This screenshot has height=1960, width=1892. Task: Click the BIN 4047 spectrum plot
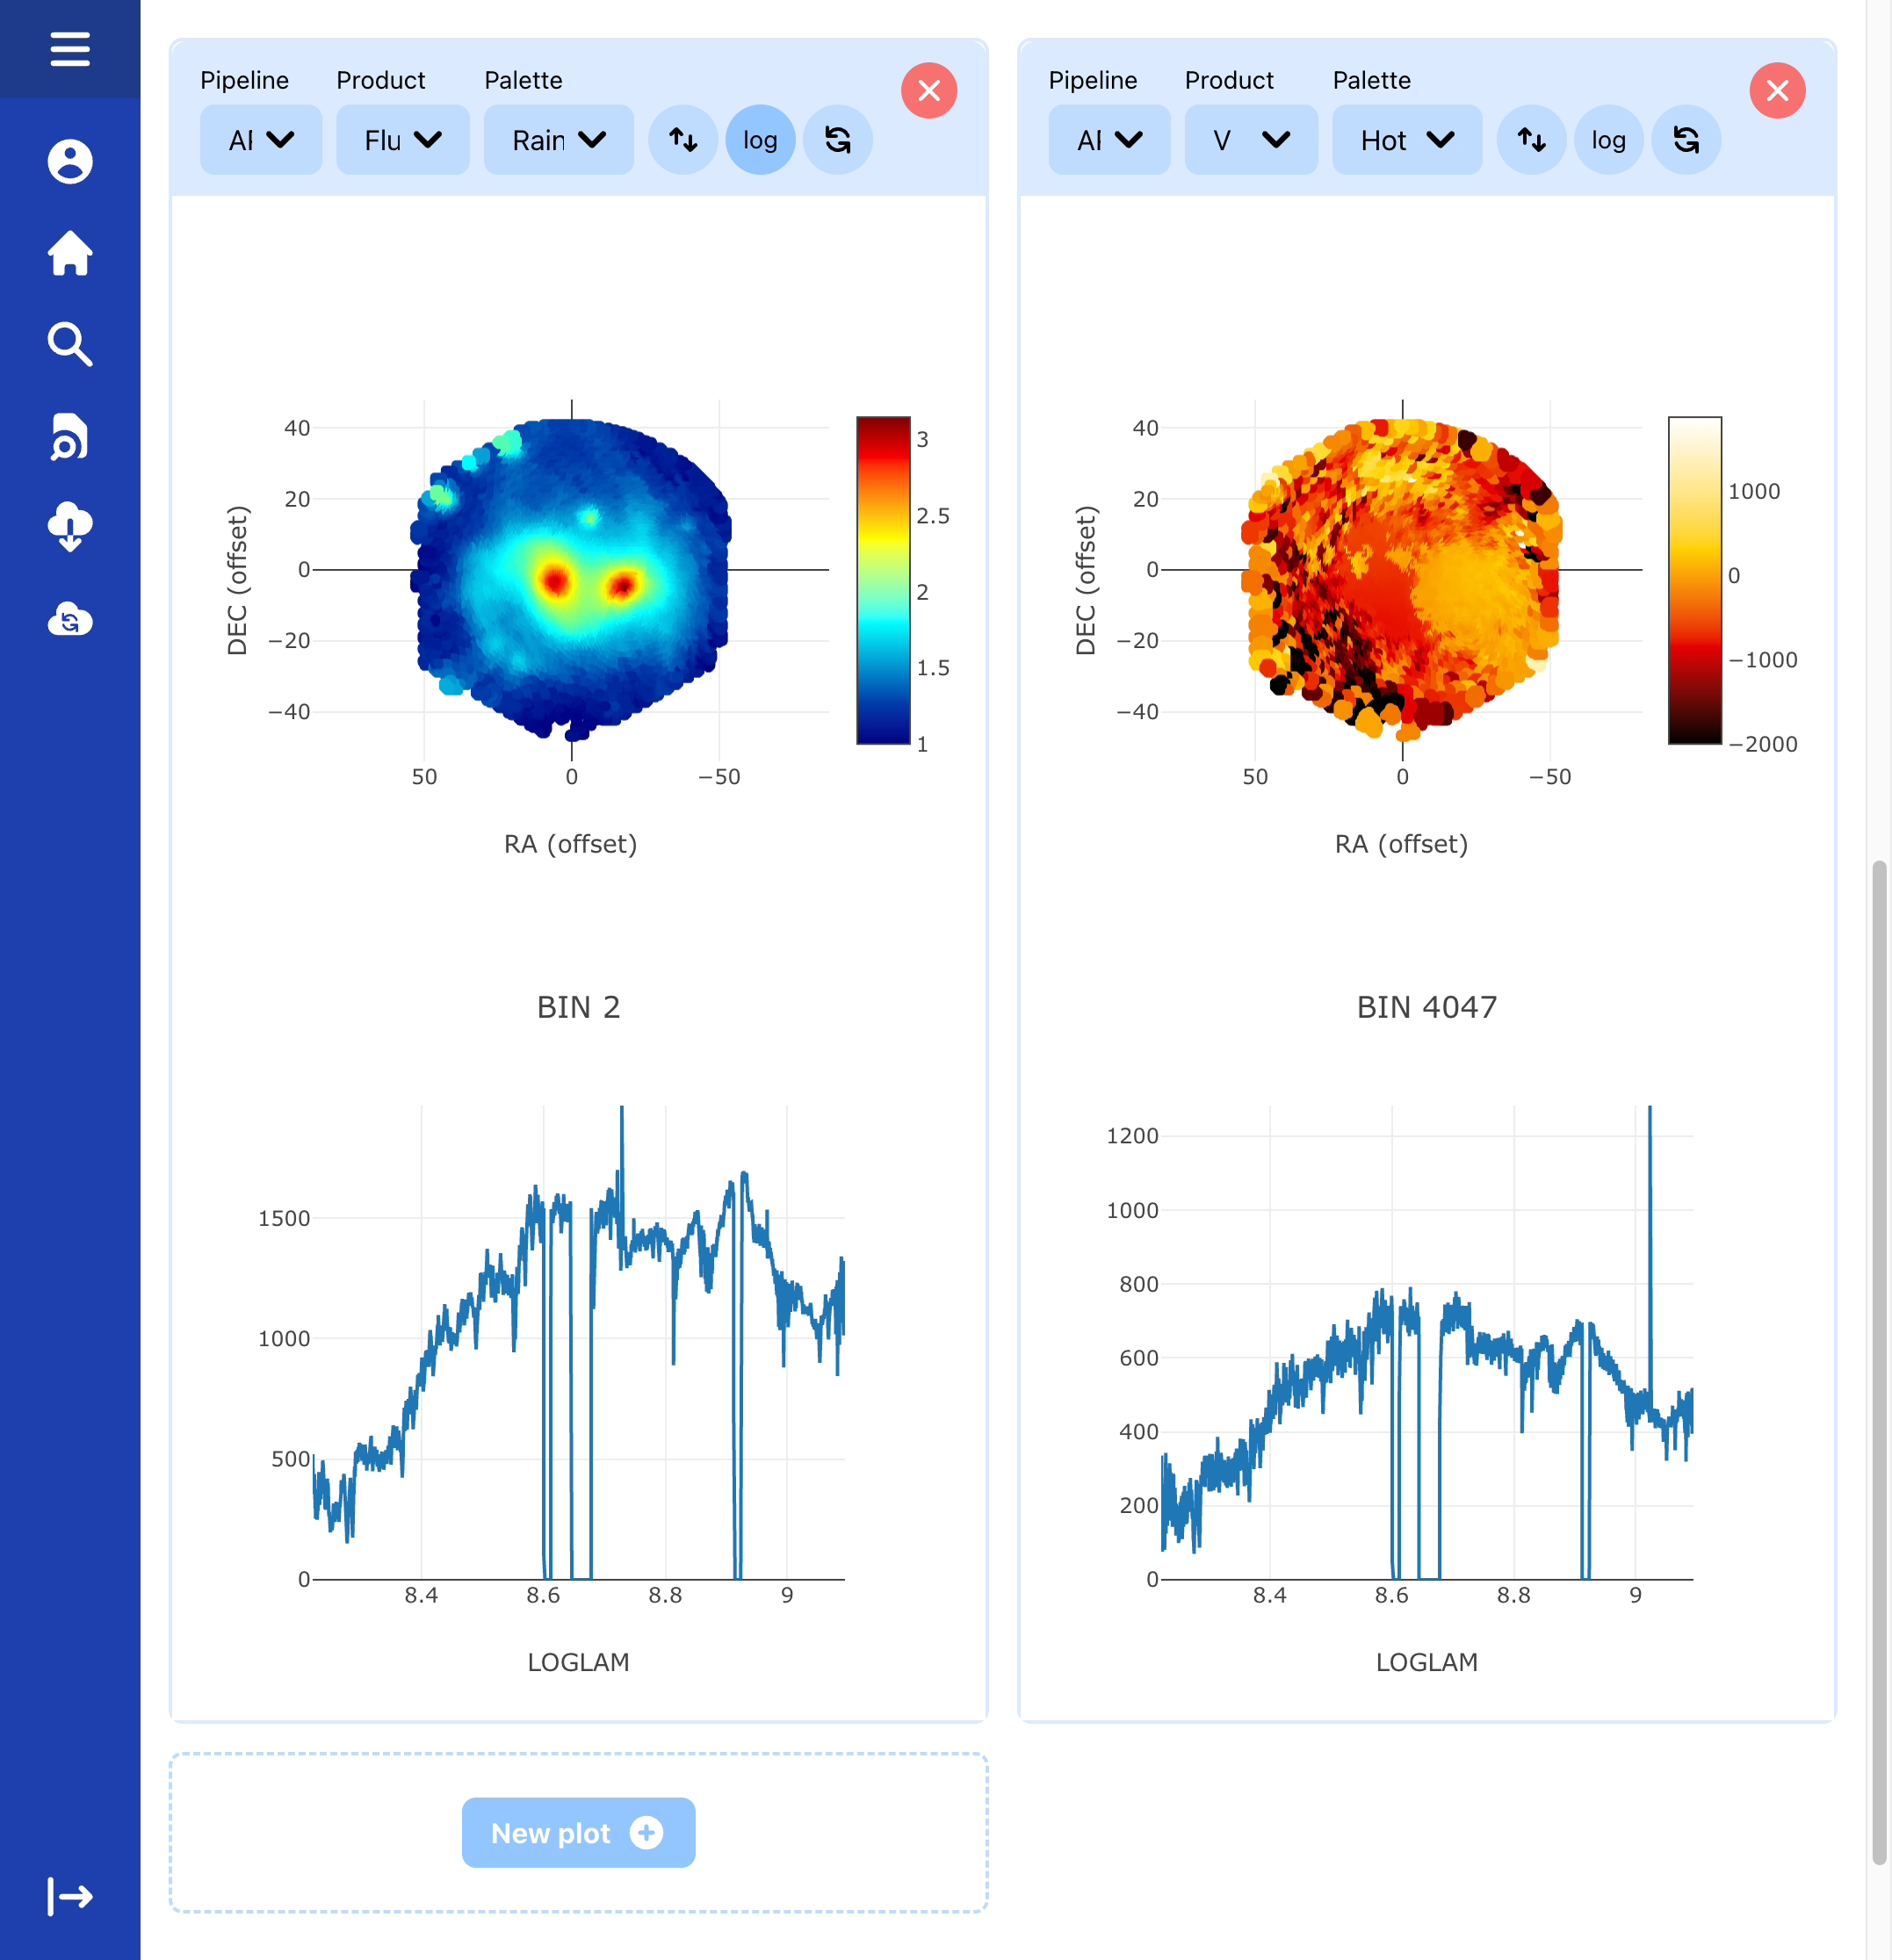click(1427, 1342)
